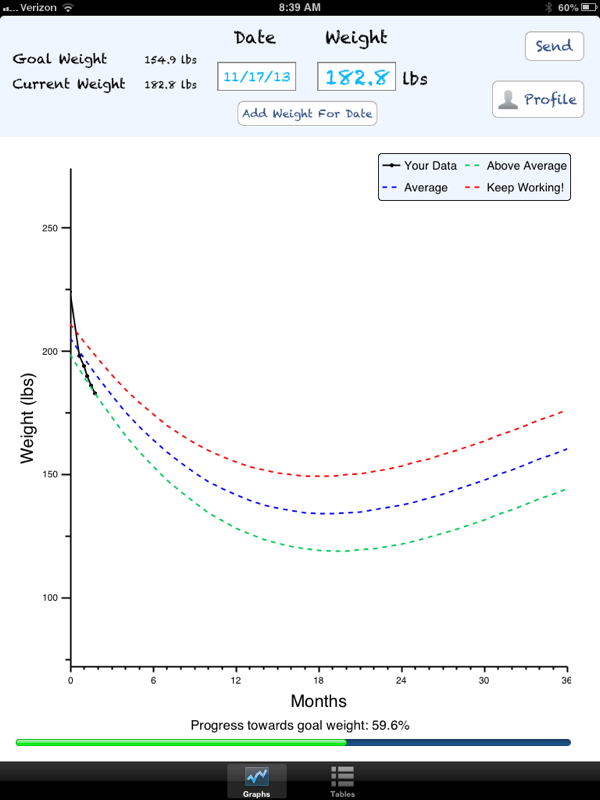This screenshot has height=800, width=600.
Task: Tap the Wi-Fi status icon
Action: (68, 7)
